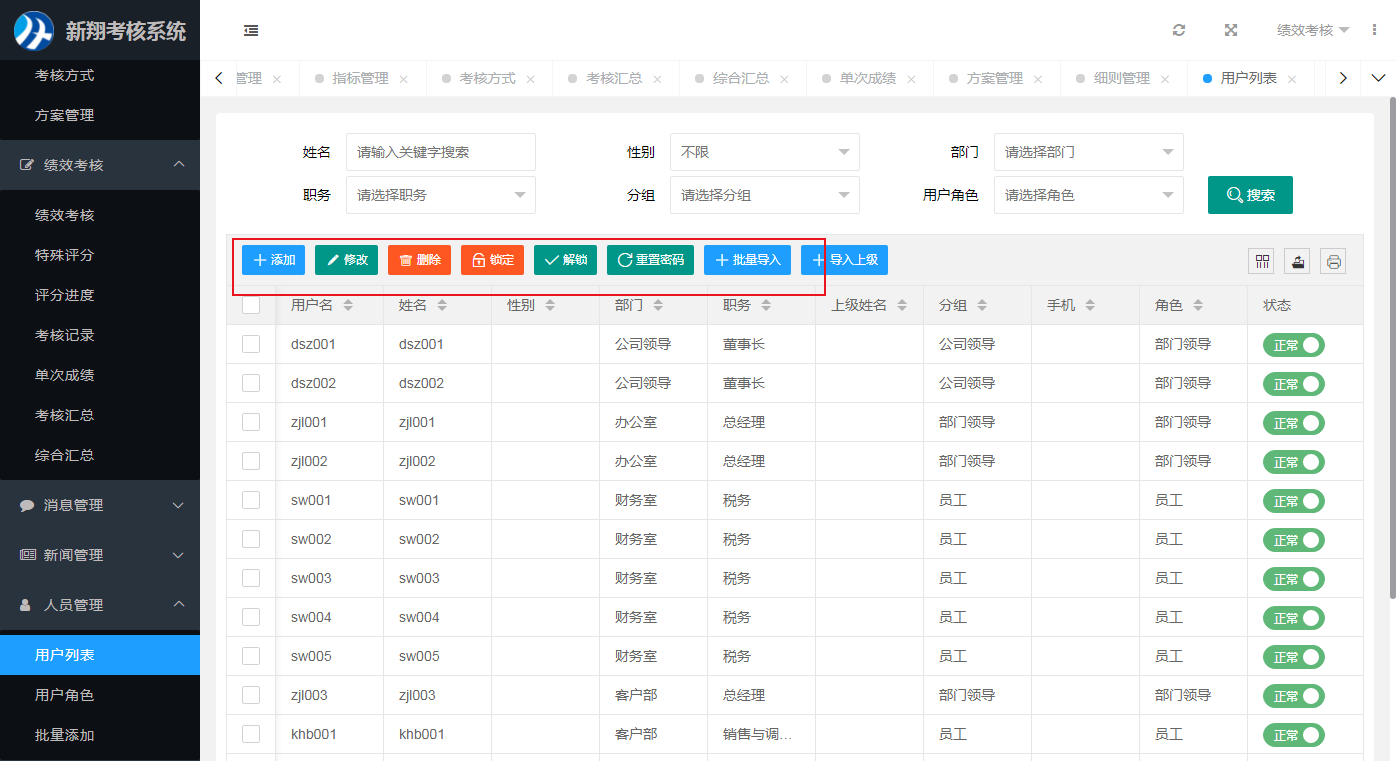Click the print icon above the table
The width and height of the screenshot is (1396, 761).
click(x=1333, y=261)
